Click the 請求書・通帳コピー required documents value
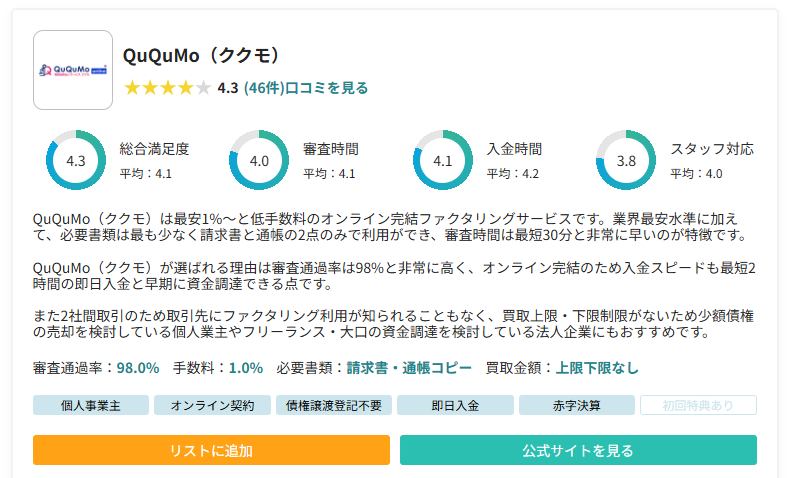The width and height of the screenshot is (800, 478). [x=409, y=367]
